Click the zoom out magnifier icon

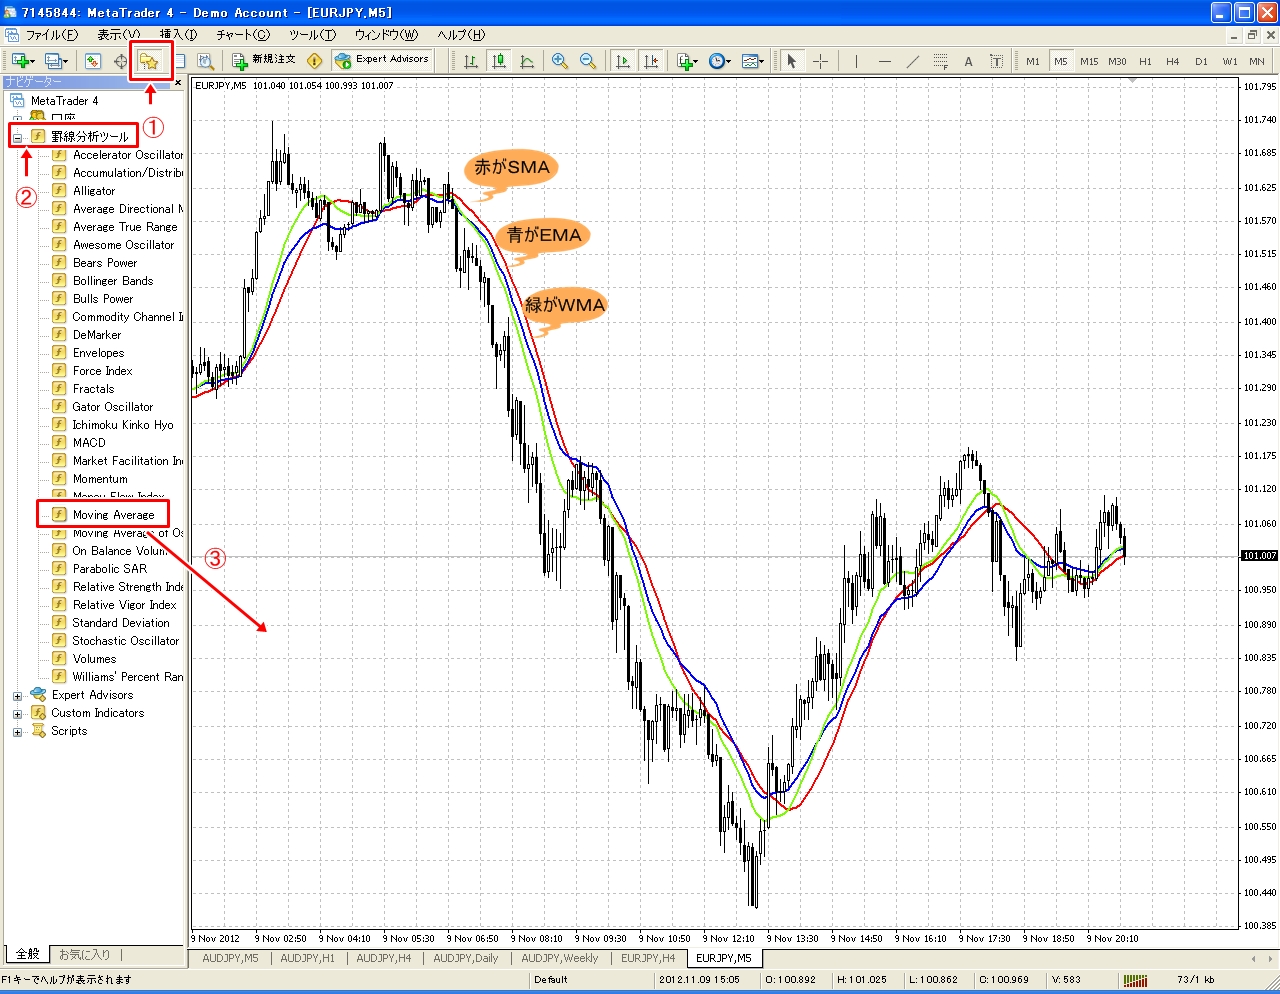coord(588,61)
